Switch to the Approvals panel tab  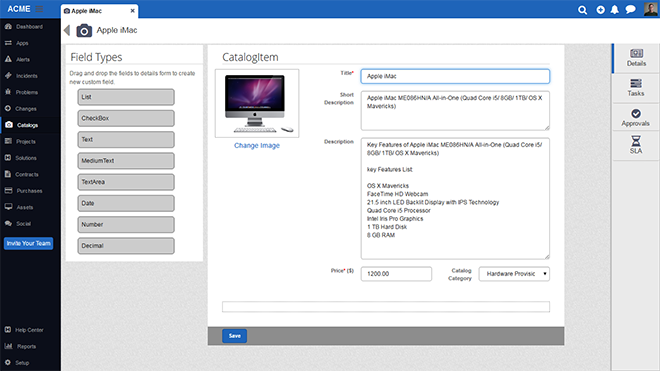[x=636, y=117]
